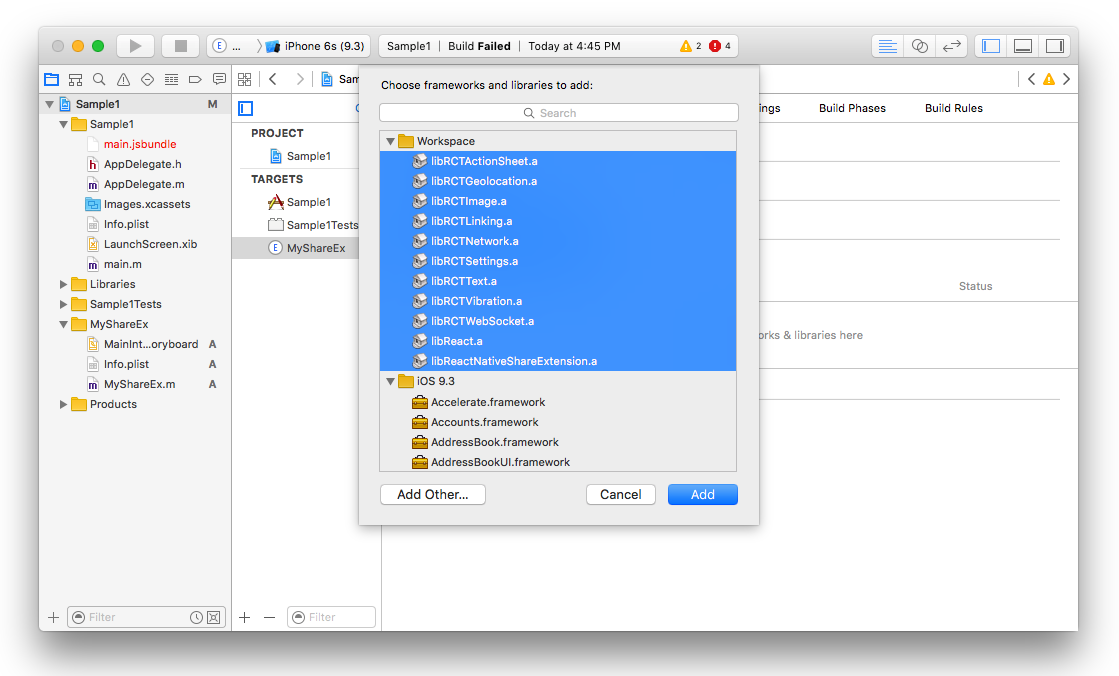This screenshot has width=1119, height=676.
Task: Show the Project navigator
Action: click(51, 79)
